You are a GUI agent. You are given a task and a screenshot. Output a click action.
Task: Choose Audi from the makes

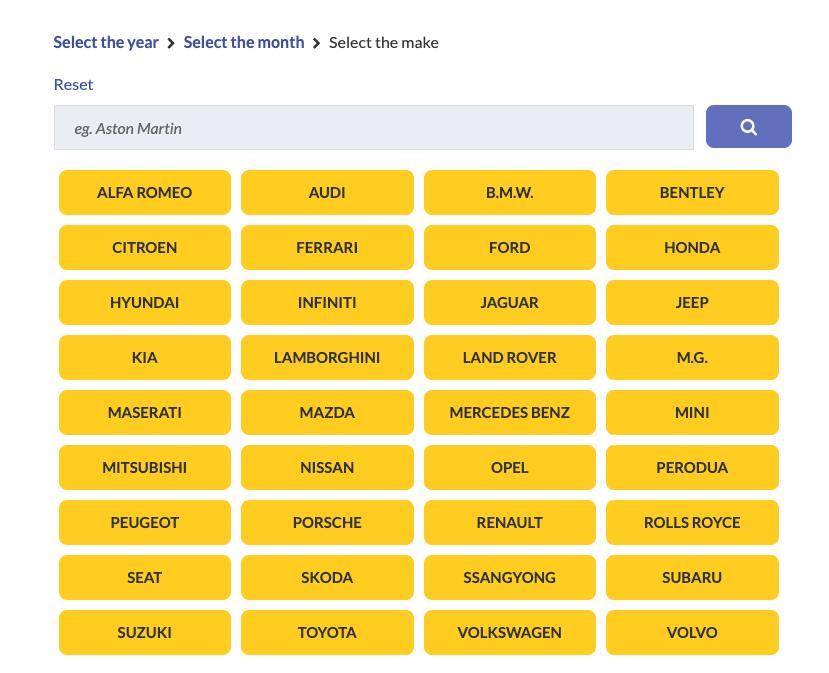(327, 192)
